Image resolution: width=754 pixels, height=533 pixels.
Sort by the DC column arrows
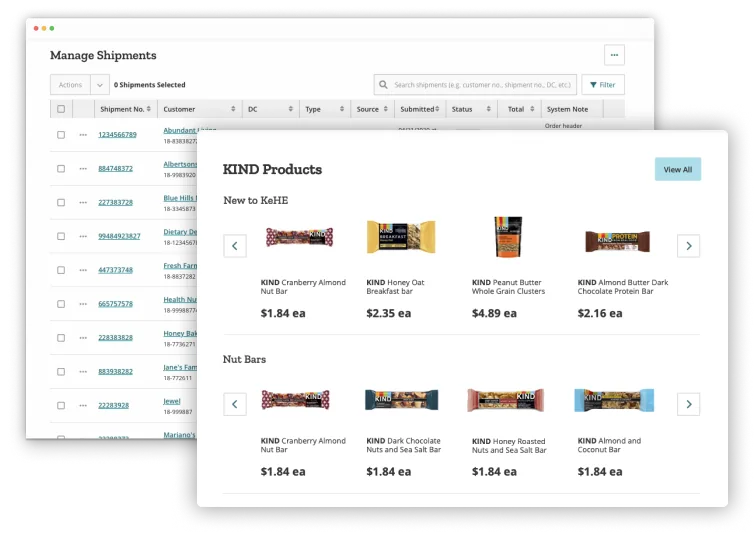[x=290, y=109]
